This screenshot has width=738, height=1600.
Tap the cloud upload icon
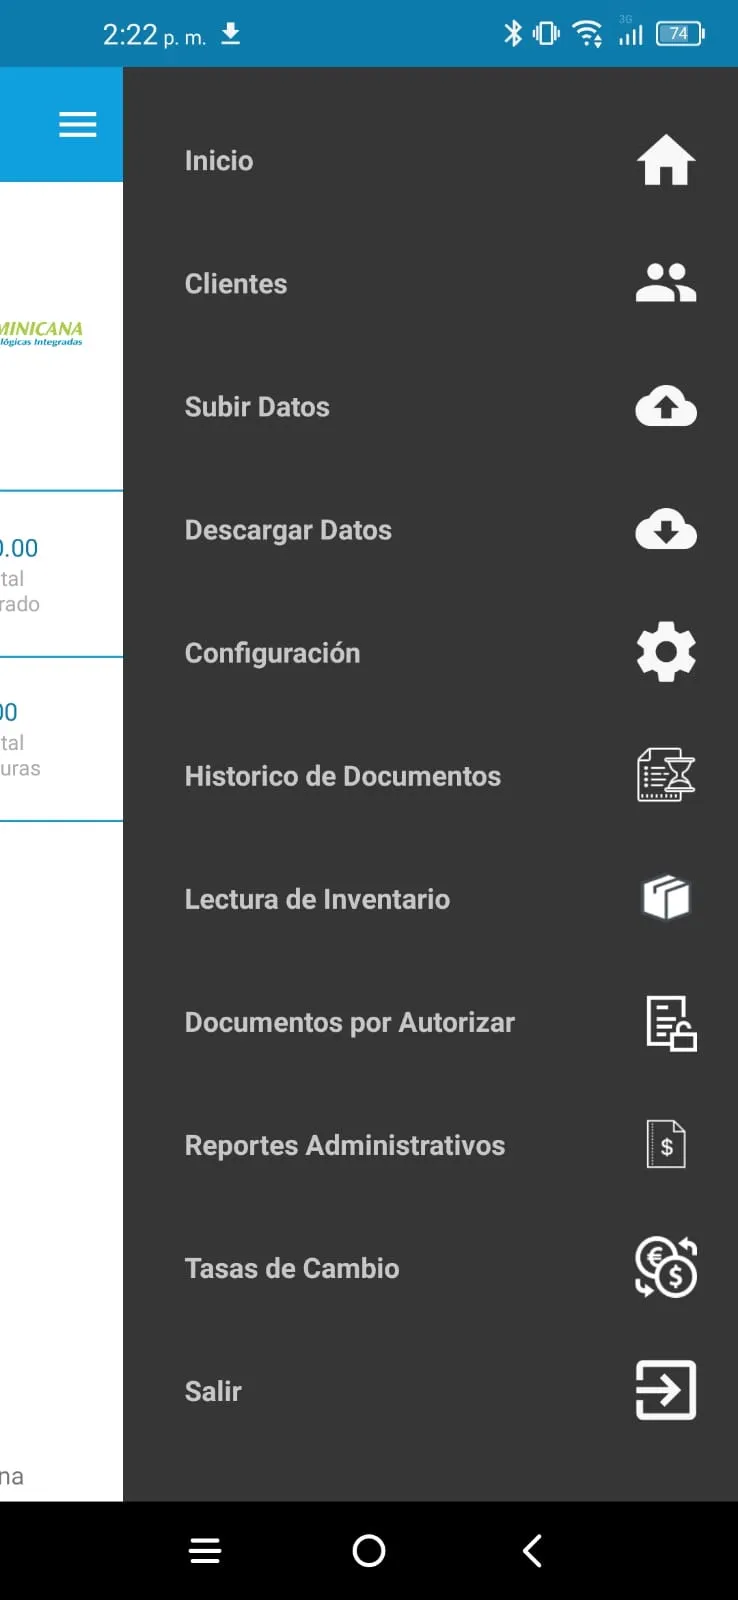point(666,407)
